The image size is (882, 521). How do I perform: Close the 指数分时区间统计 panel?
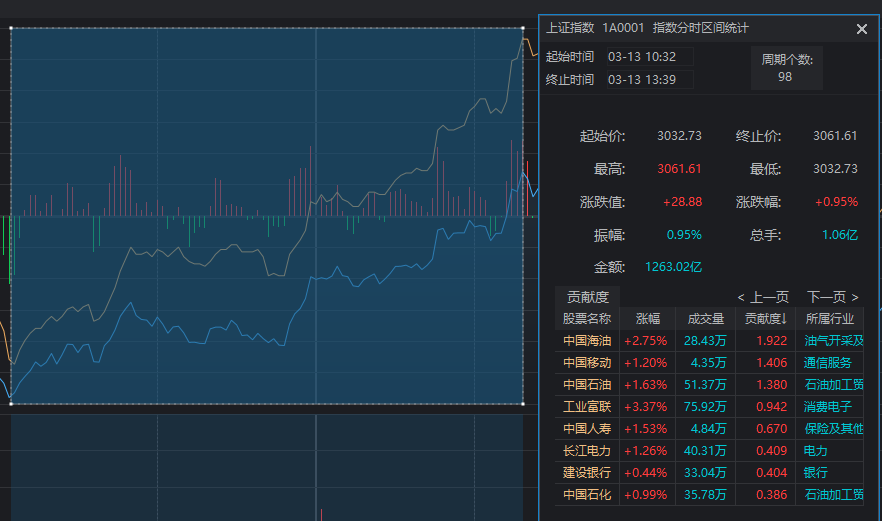tap(861, 29)
